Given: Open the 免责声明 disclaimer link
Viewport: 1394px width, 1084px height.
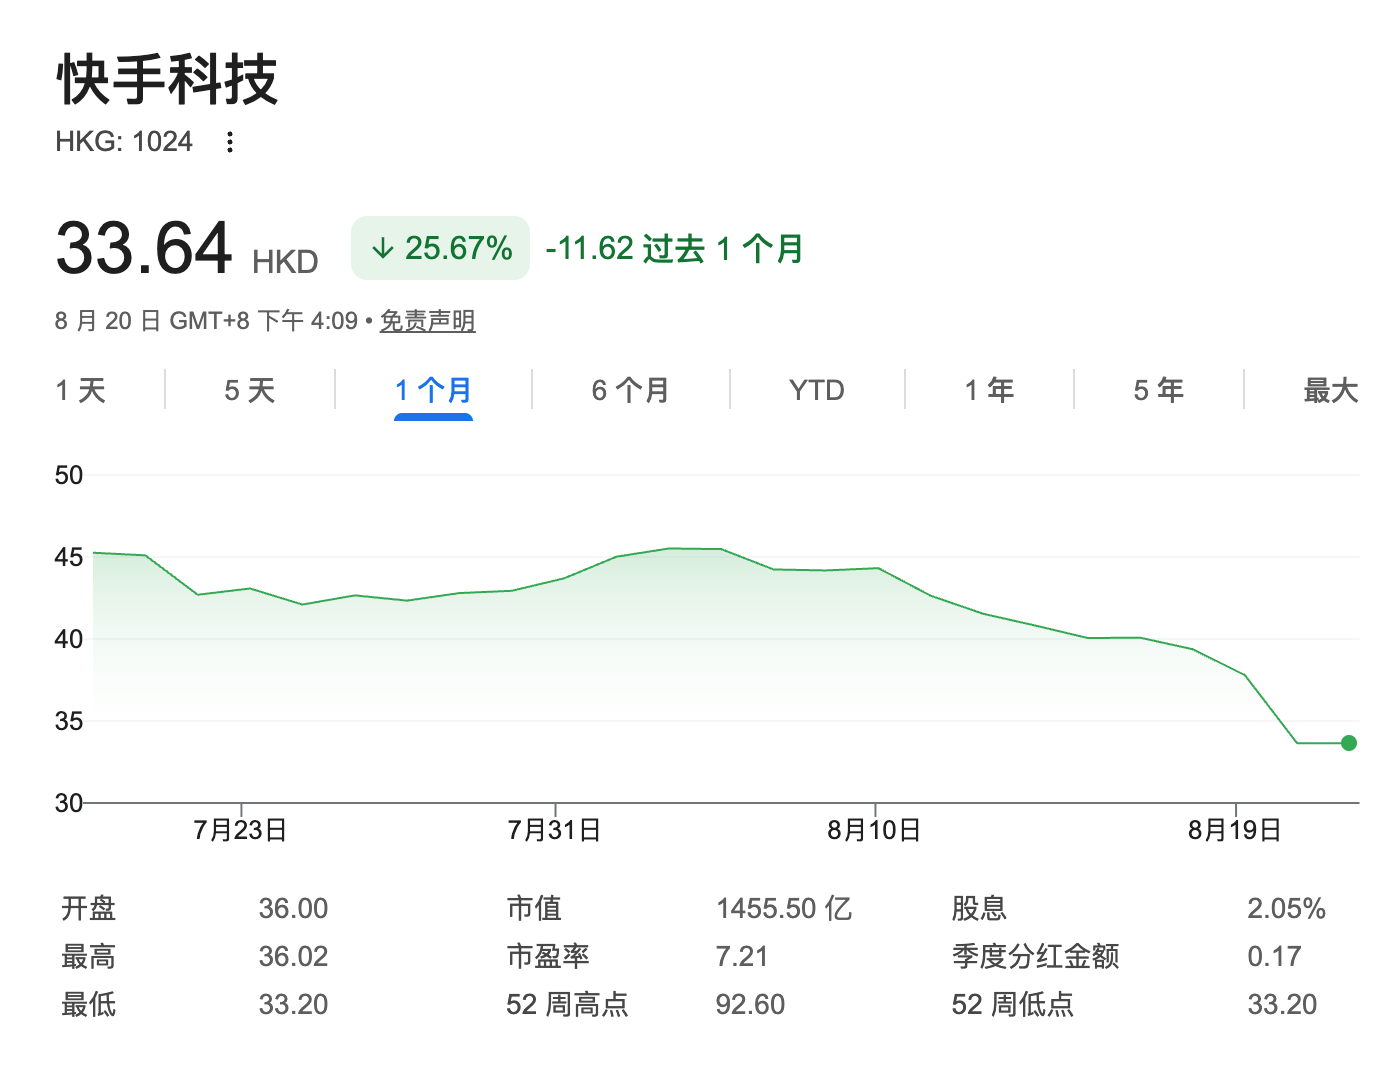Looking at the screenshot, I should tap(428, 321).
